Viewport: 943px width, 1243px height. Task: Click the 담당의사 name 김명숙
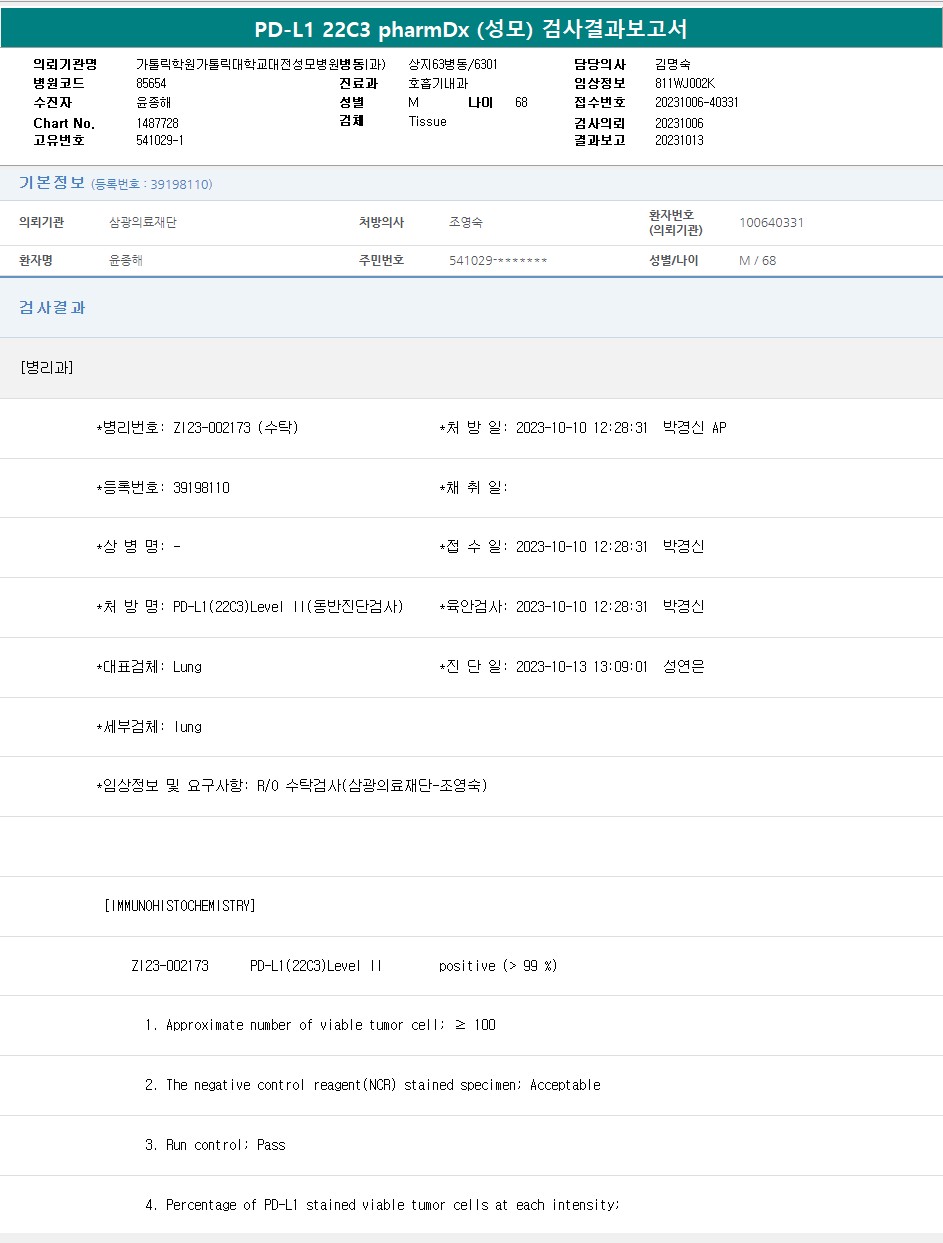click(x=672, y=64)
